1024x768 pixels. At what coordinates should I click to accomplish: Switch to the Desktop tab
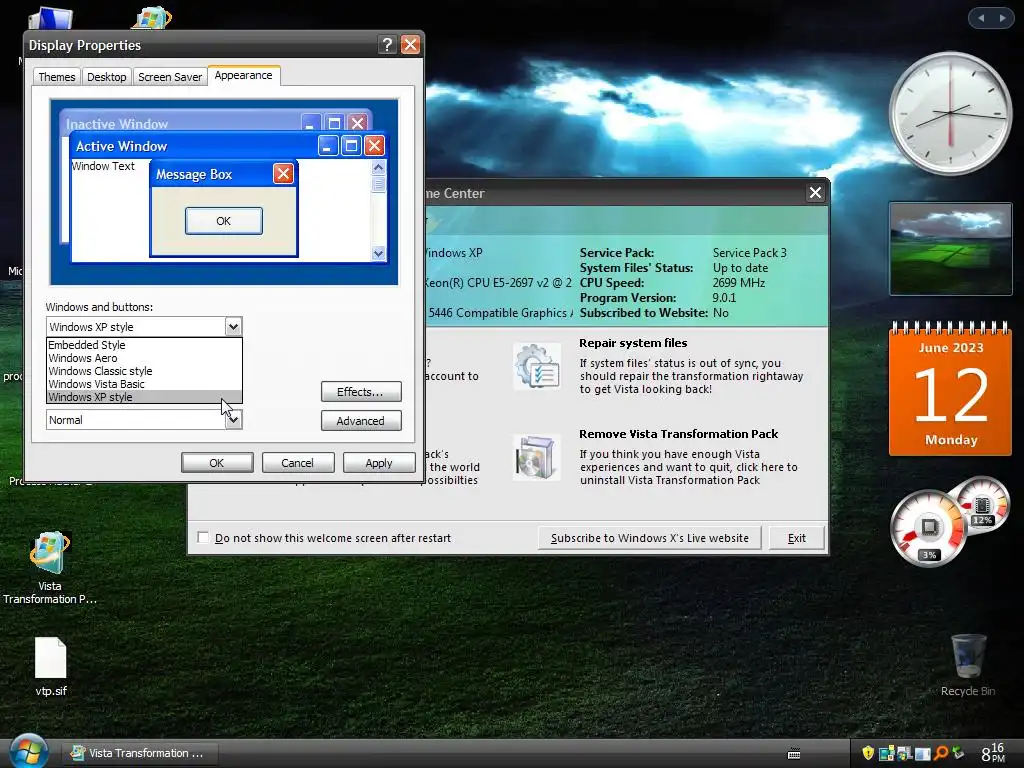pyautogui.click(x=106, y=77)
